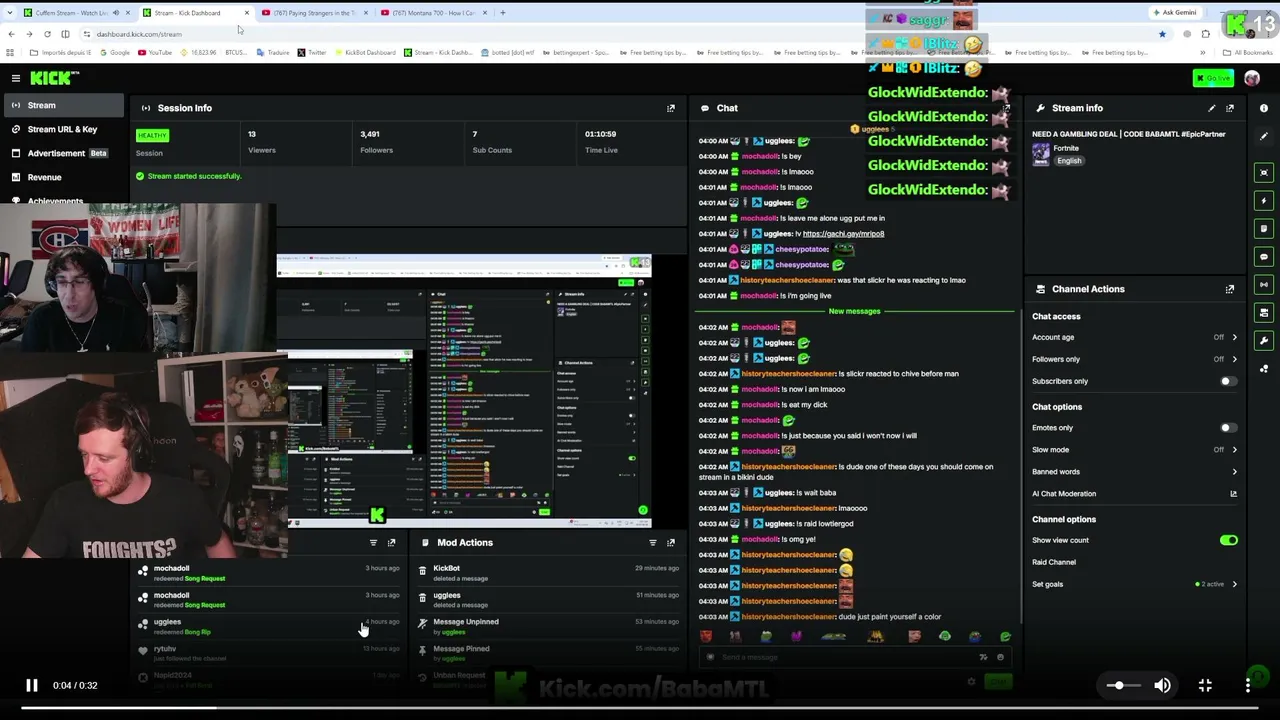Open the activity feed filter icon

click(x=373, y=543)
